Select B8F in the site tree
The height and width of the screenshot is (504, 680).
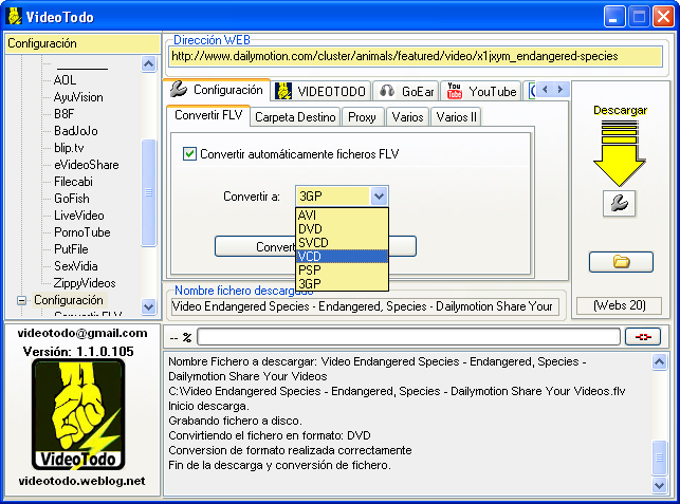pos(64,114)
